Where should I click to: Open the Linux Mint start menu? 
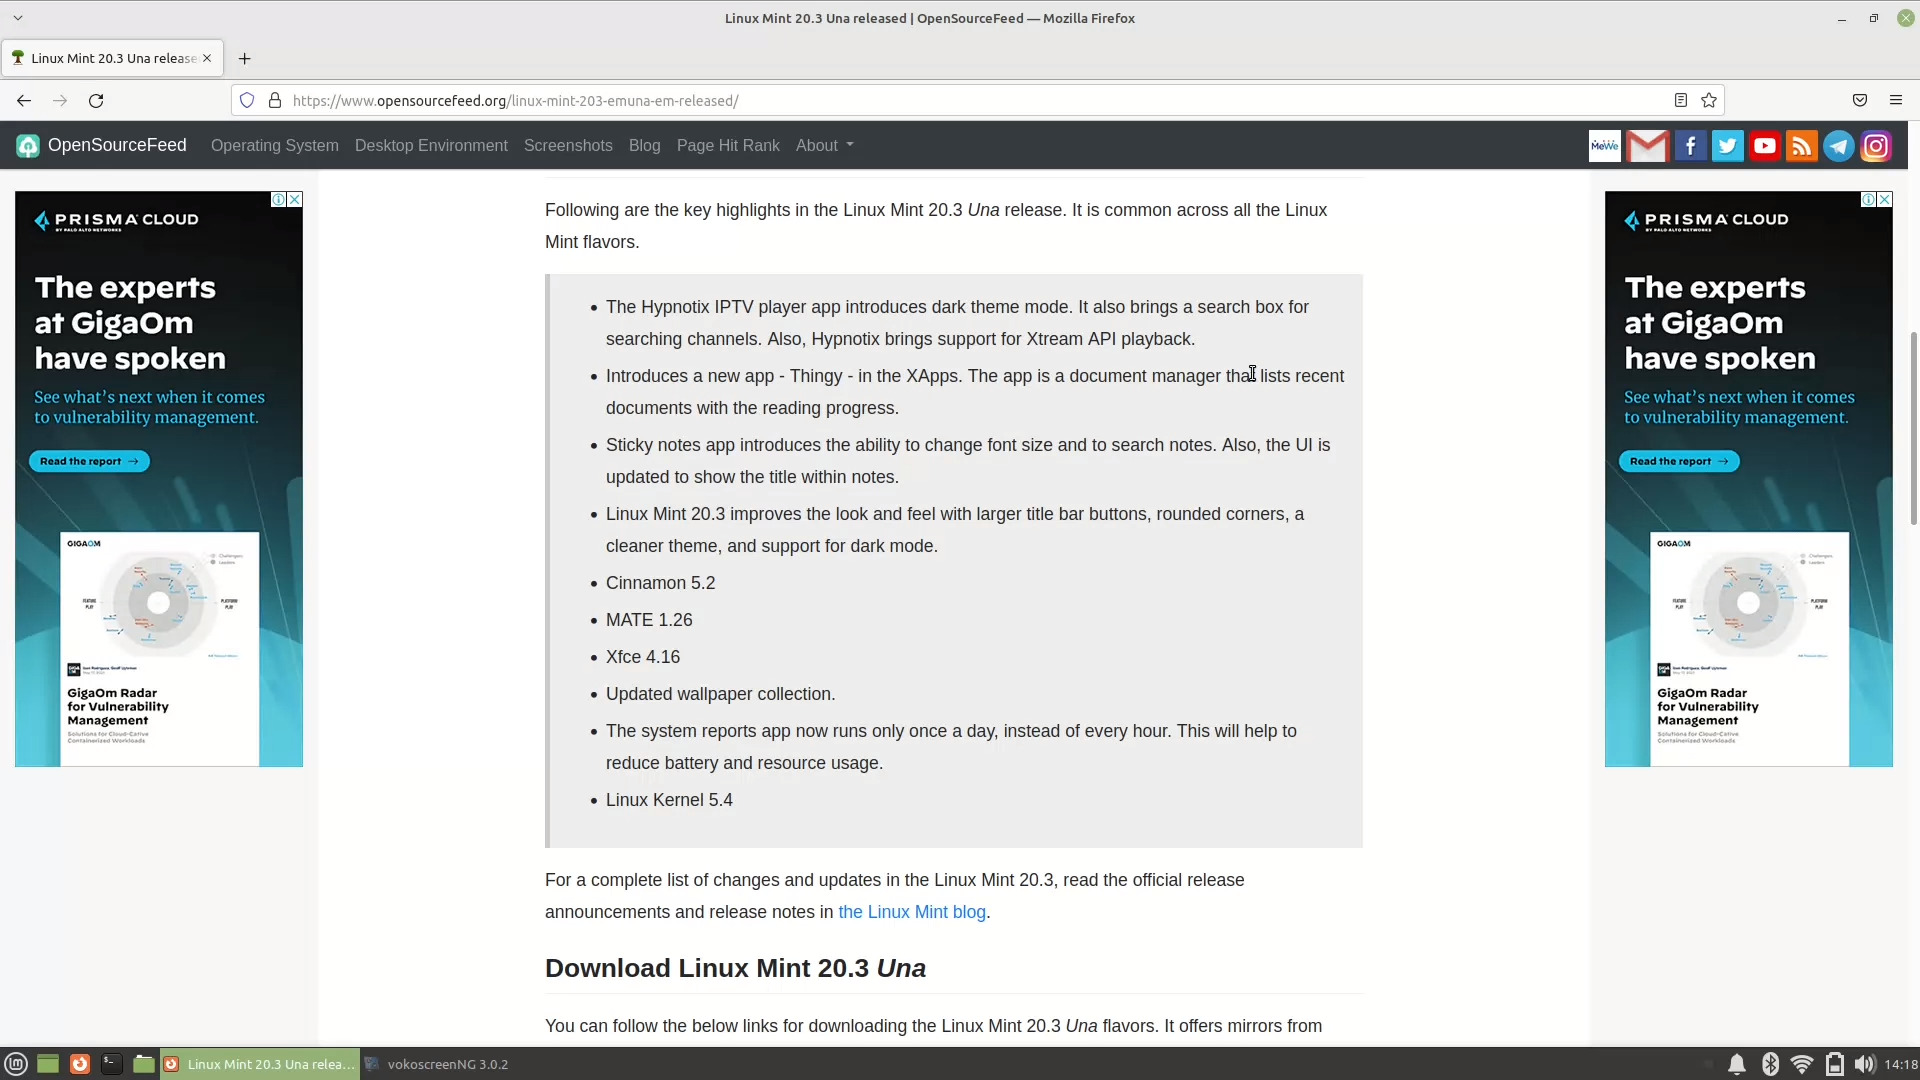pos(16,1064)
